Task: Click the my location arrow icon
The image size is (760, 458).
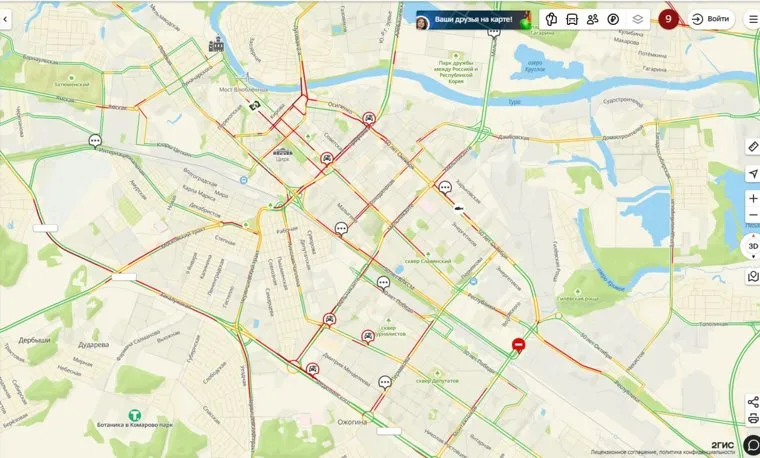Action: click(x=753, y=174)
